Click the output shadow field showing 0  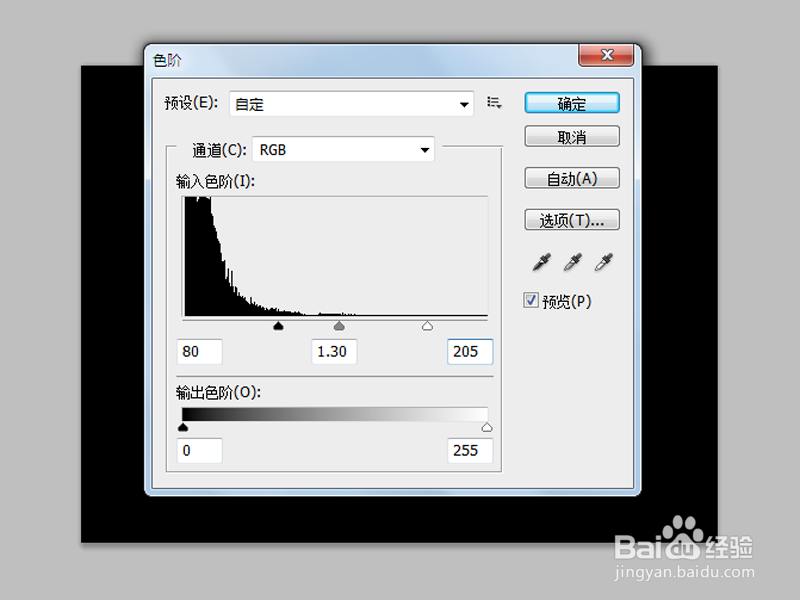[199, 451]
